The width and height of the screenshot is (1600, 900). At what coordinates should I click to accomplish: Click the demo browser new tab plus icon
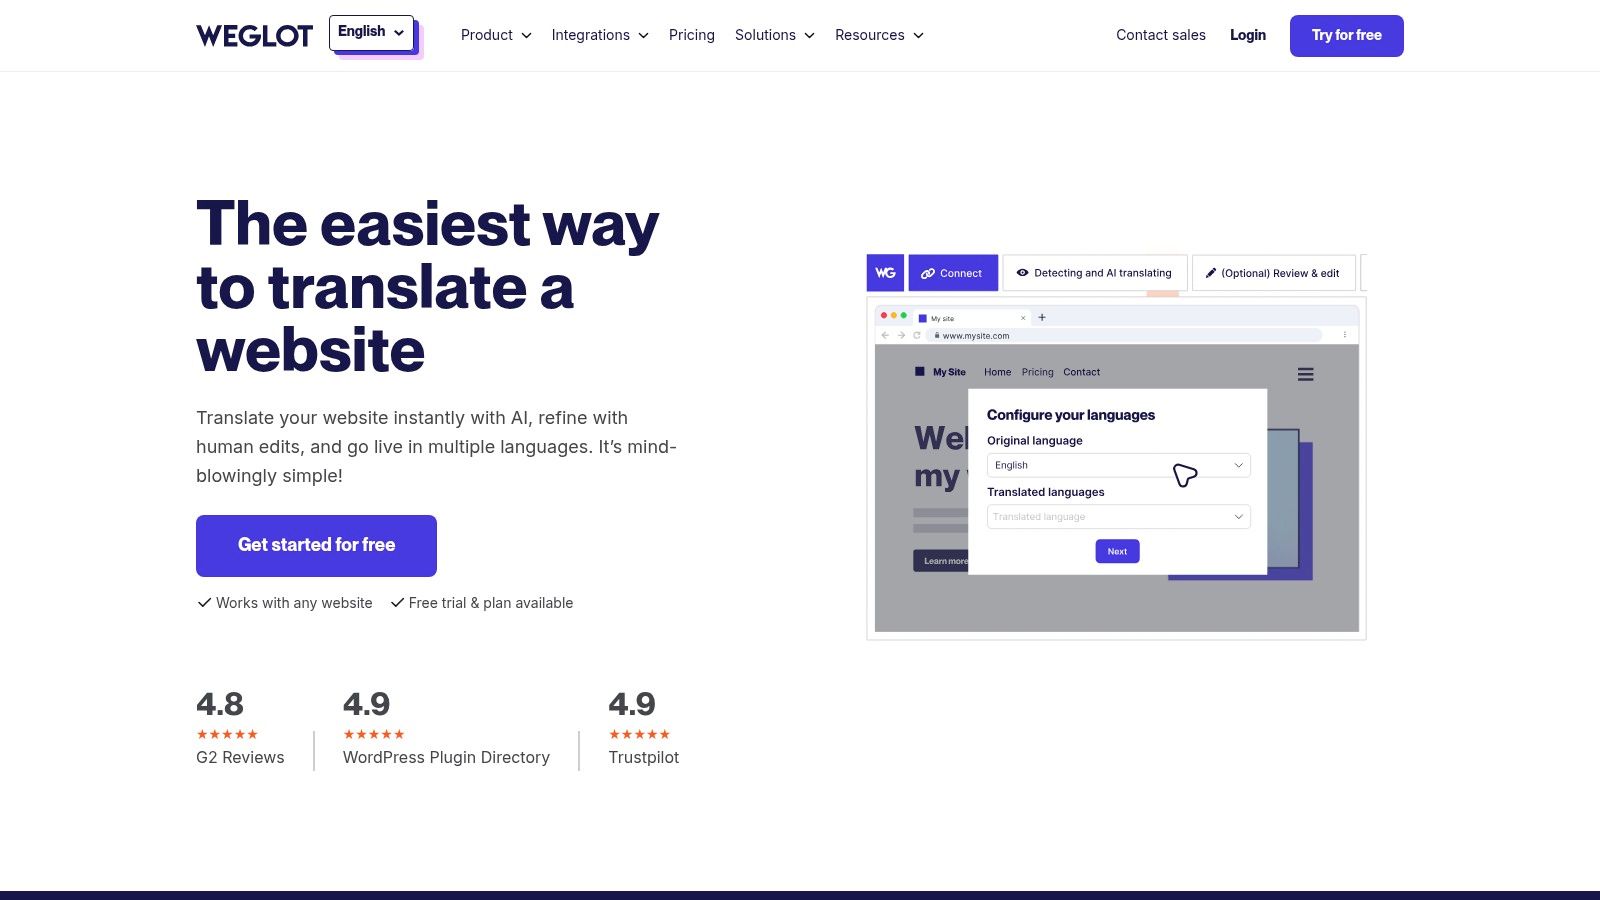[1042, 317]
